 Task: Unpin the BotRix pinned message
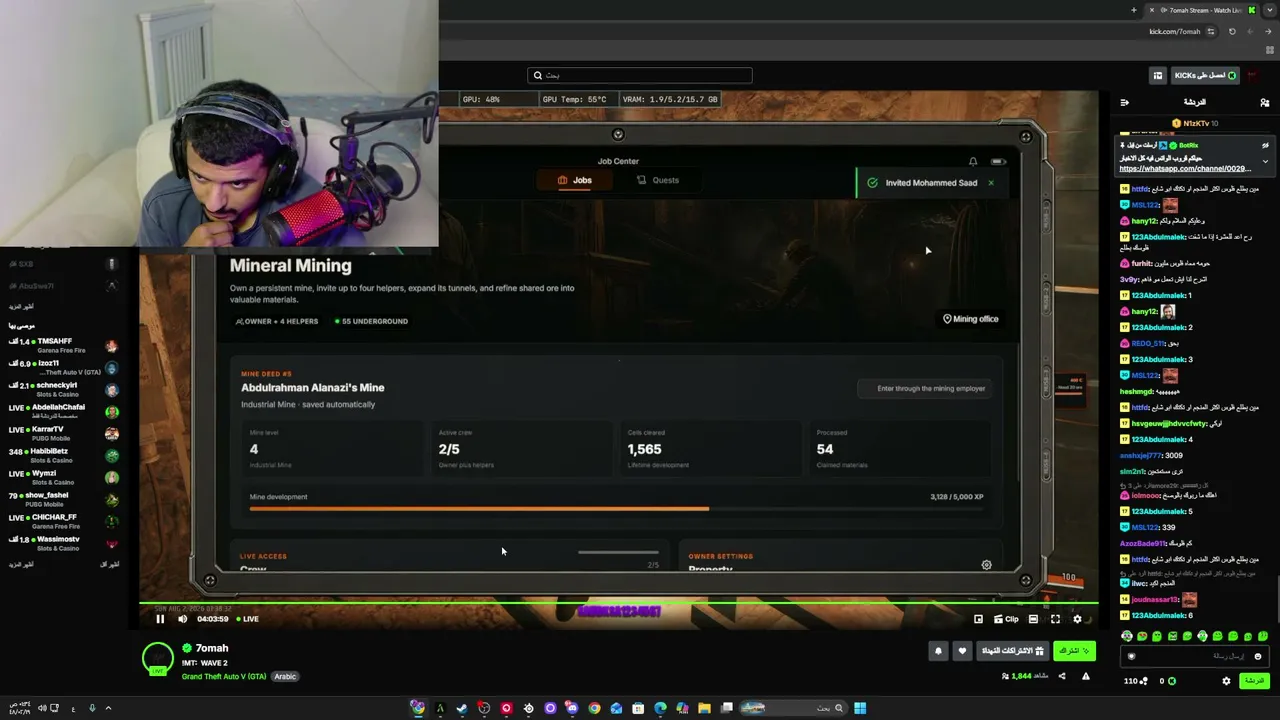coord(1265,145)
